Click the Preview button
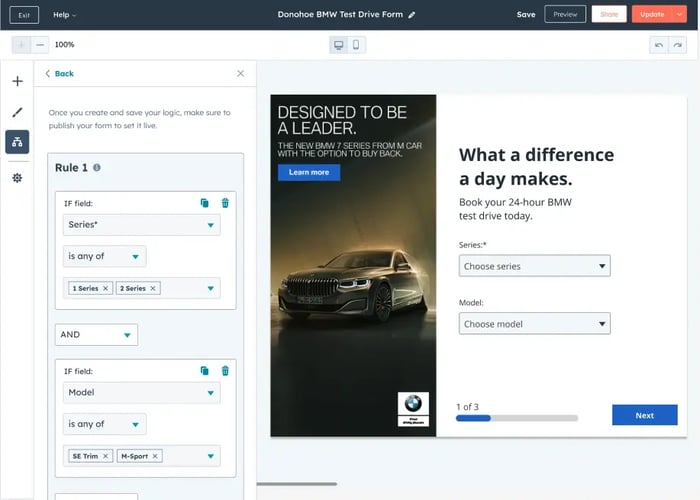 point(565,14)
